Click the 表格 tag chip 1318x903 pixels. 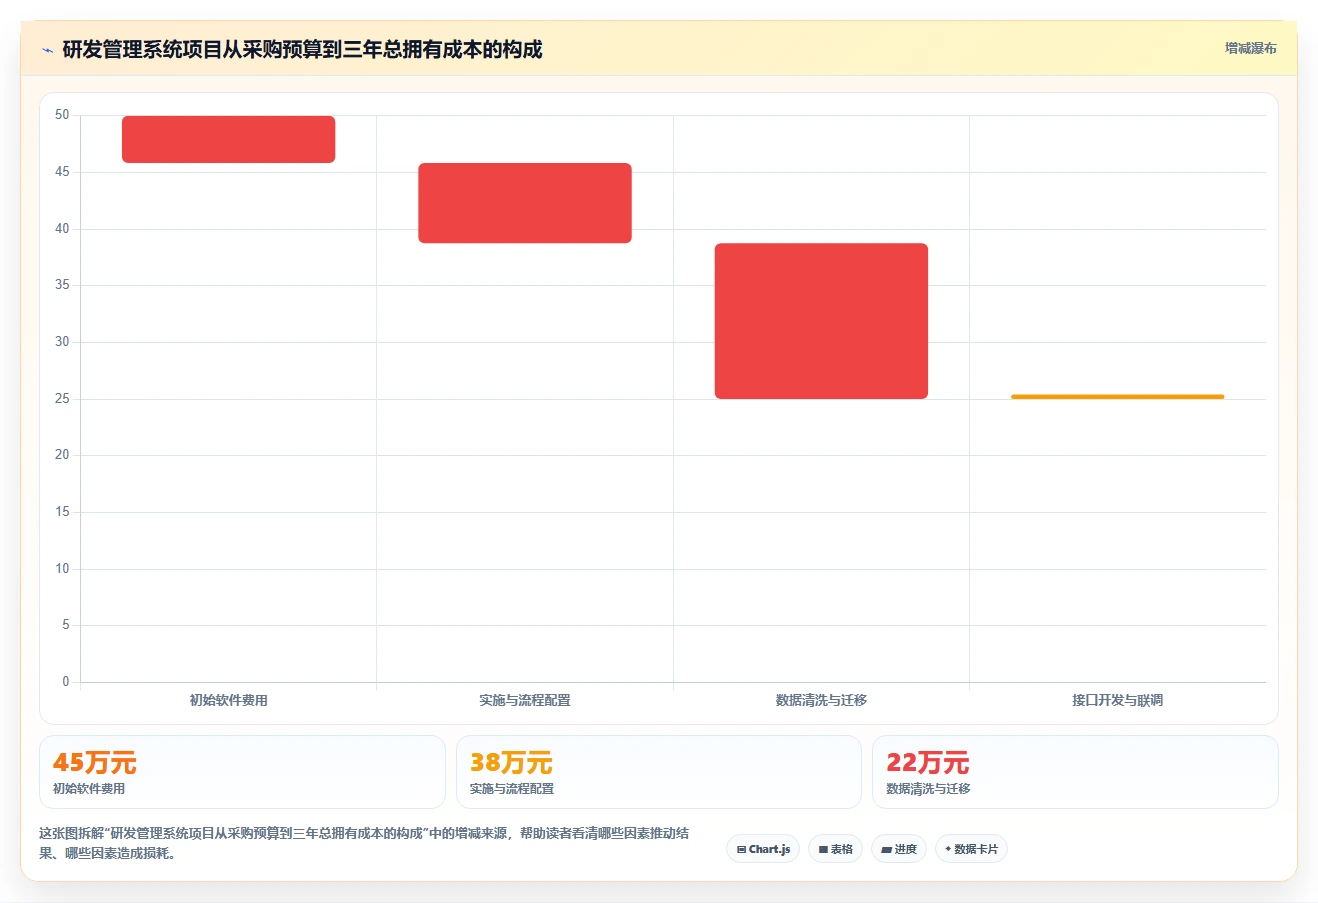(835, 849)
